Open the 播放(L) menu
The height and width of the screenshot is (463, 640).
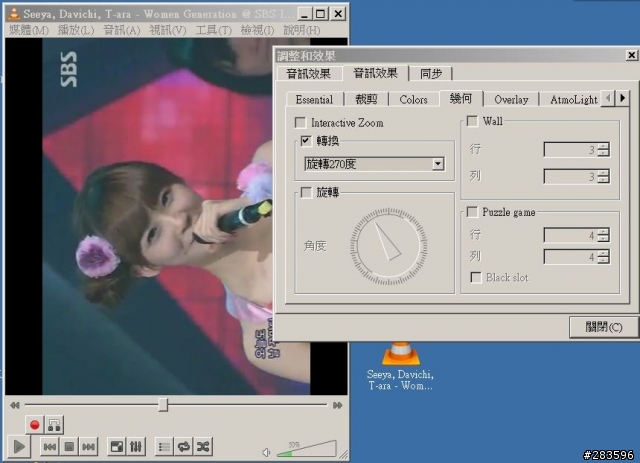point(76,30)
